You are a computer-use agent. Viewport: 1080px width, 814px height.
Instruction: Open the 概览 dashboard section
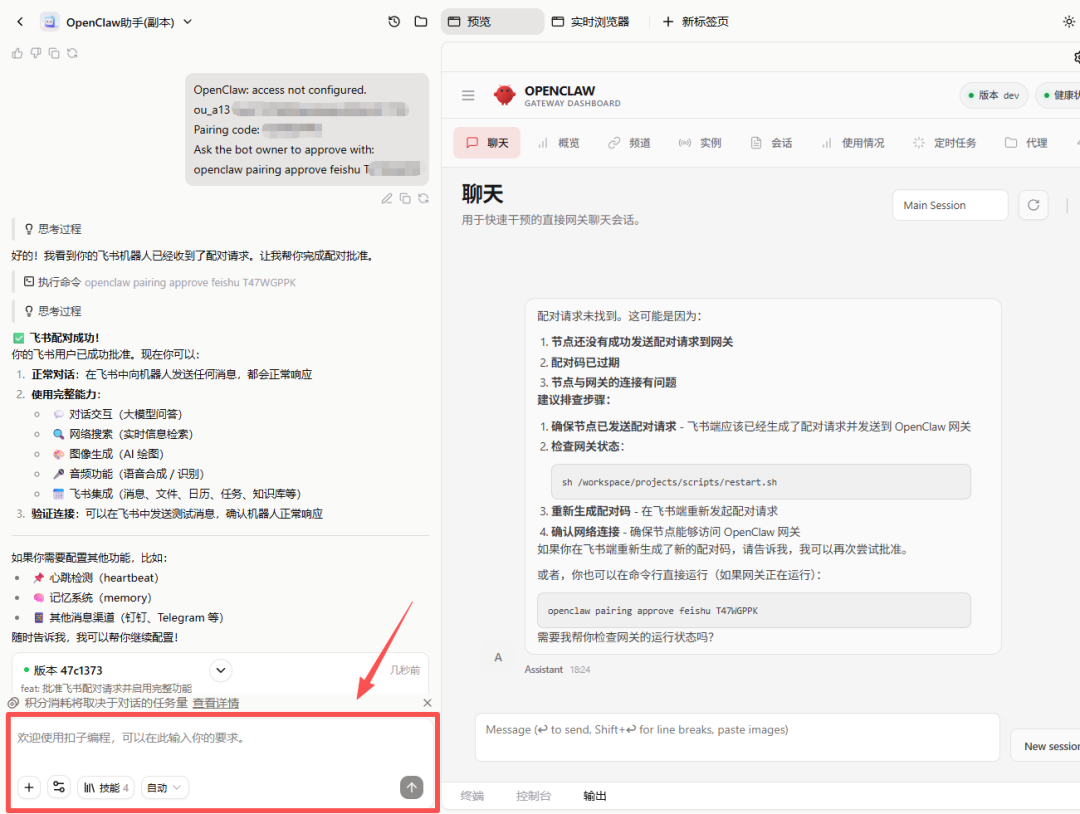point(566,142)
